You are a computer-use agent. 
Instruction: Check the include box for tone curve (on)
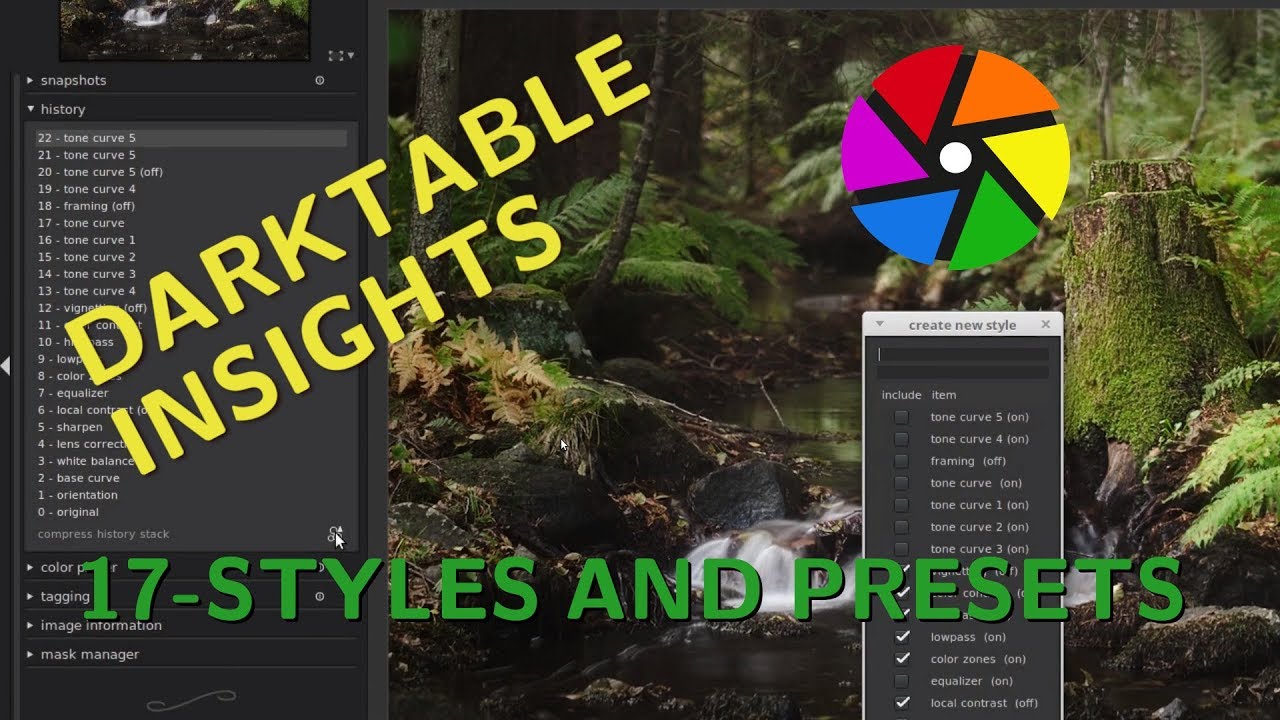[902, 483]
